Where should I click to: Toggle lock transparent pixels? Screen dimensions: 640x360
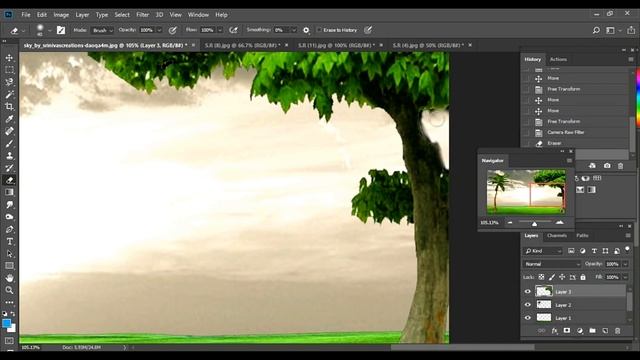[x=541, y=277]
